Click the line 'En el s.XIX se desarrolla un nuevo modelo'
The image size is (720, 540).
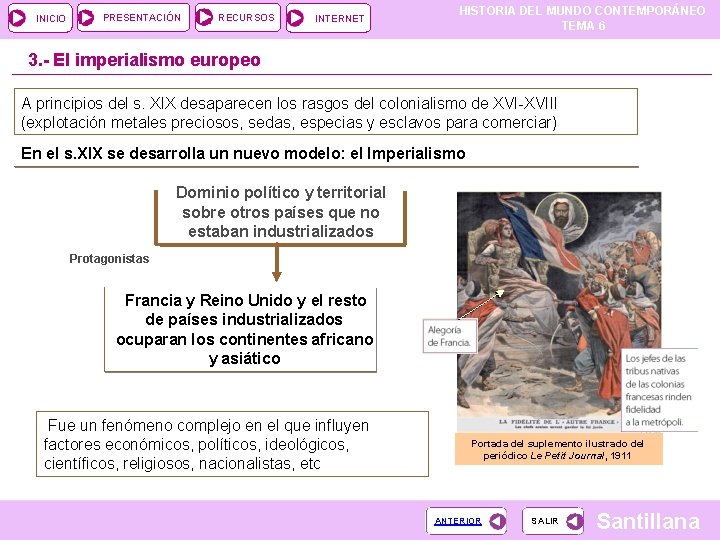[x=243, y=153]
